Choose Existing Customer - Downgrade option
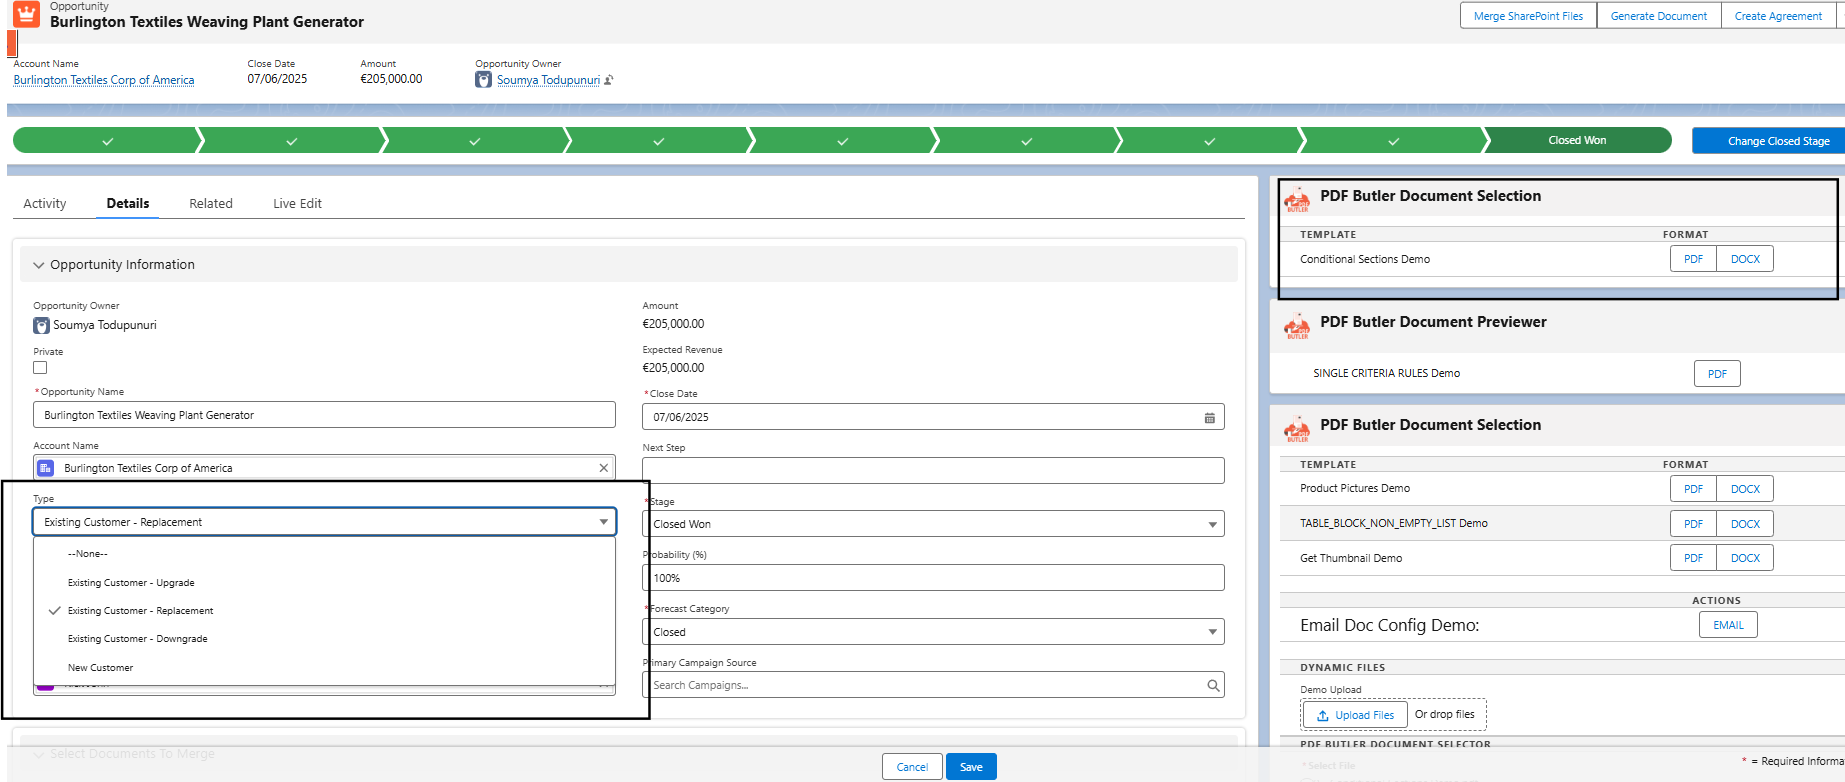Screen dimensions: 1845x782 tap(324, 638)
